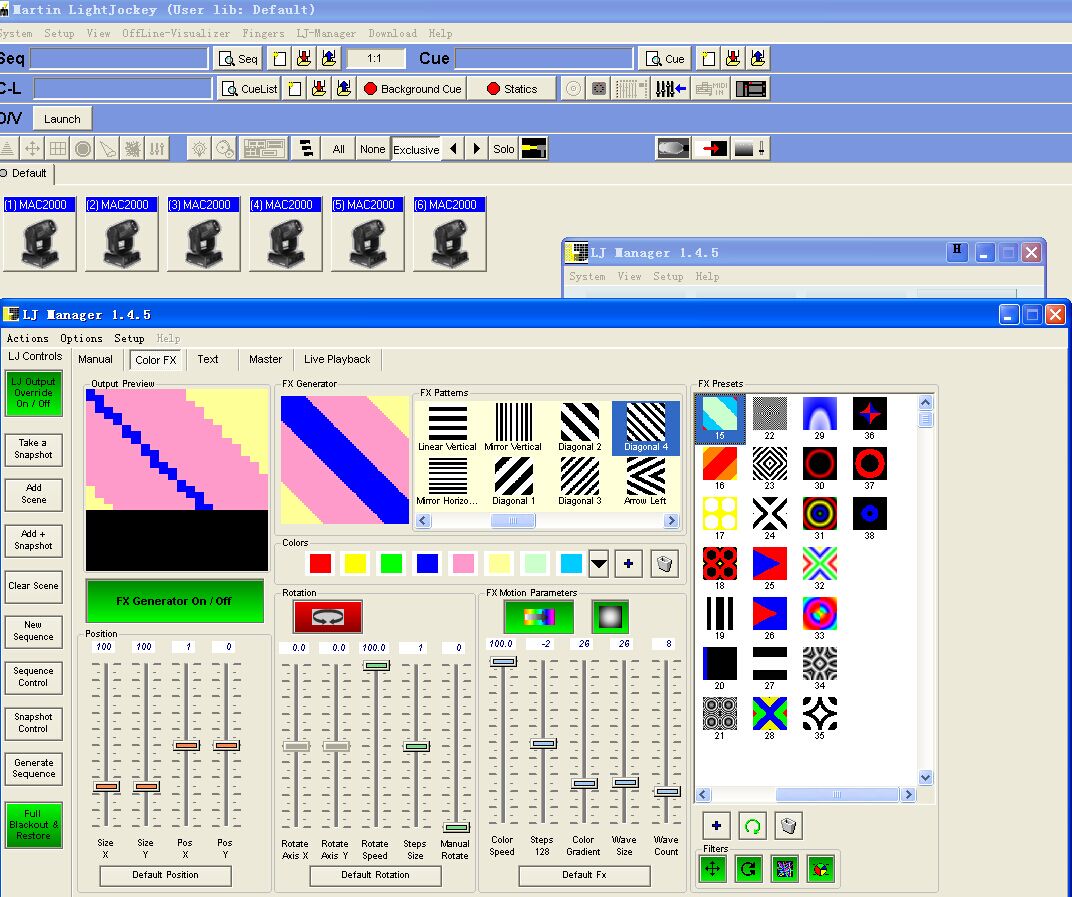Viewport: 1072px width, 897px height.
Task: Click the rotation direction icon button
Action: point(327,617)
